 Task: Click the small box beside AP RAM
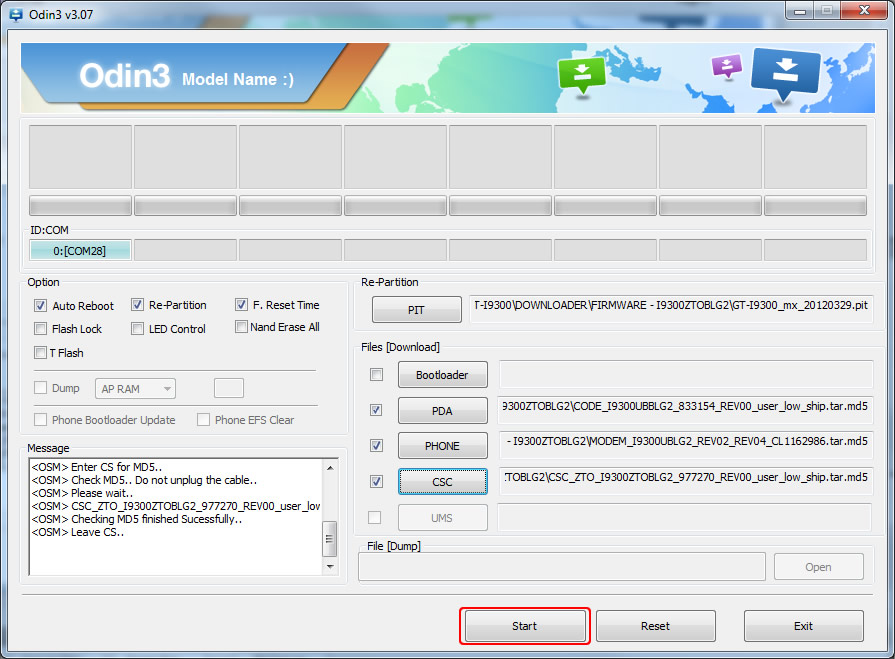[229, 388]
